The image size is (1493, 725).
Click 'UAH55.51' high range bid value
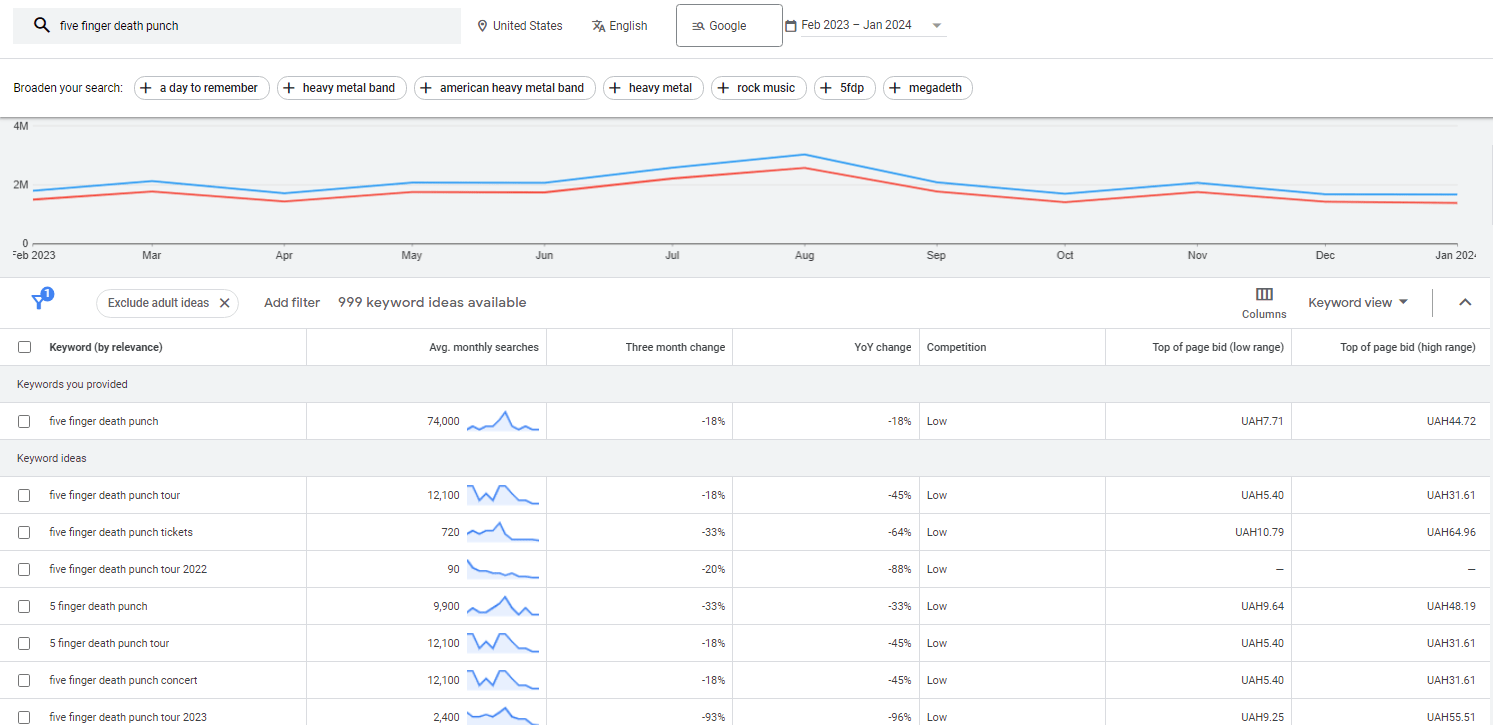tap(1451, 717)
